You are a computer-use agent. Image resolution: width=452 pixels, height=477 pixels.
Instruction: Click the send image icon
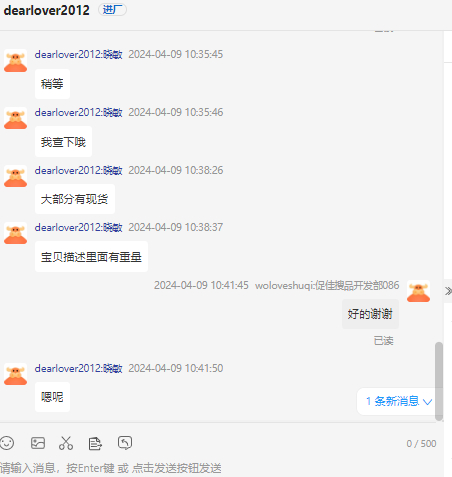(x=38, y=443)
